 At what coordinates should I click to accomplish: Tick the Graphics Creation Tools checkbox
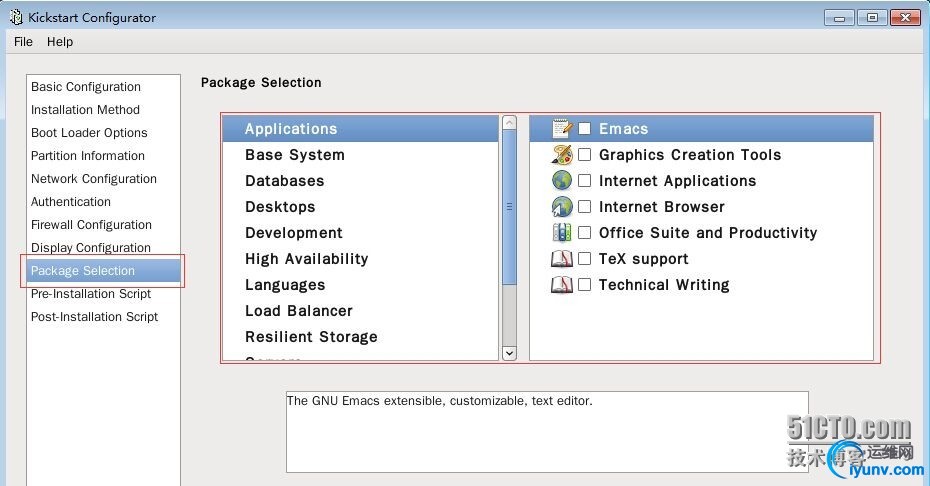pos(585,154)
